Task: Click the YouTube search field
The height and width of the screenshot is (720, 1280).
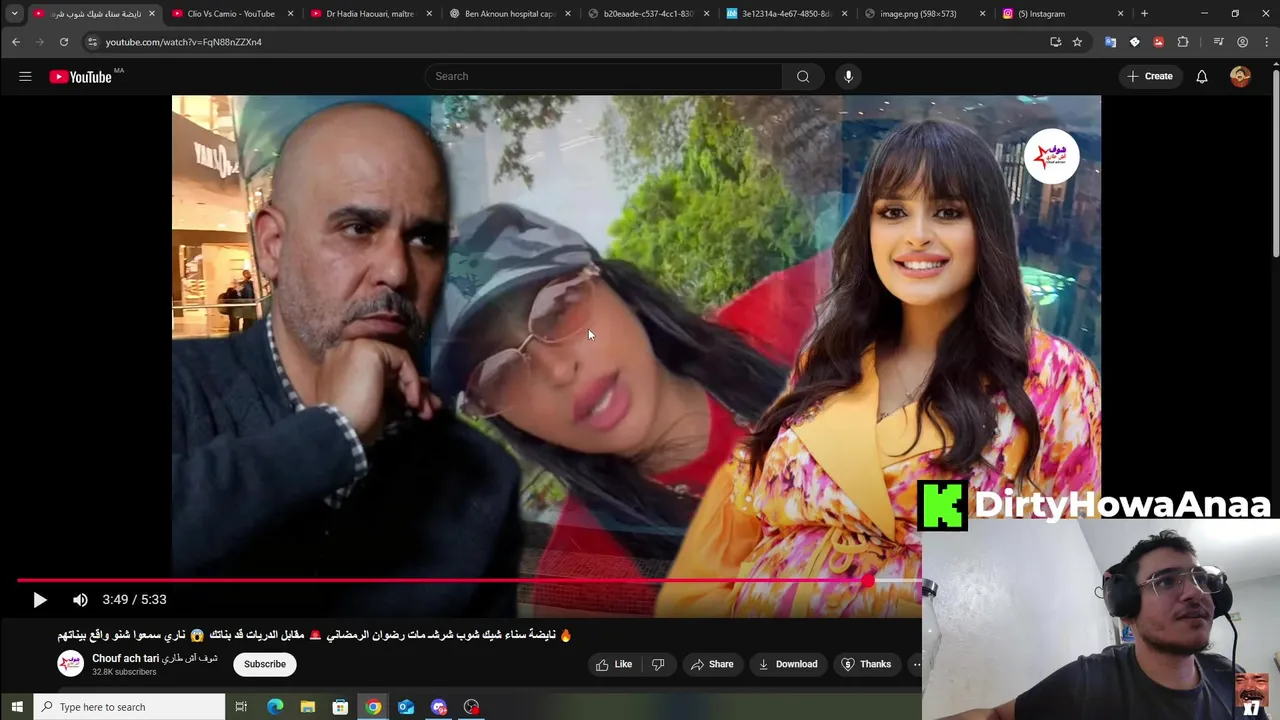Action: [604, 76]
